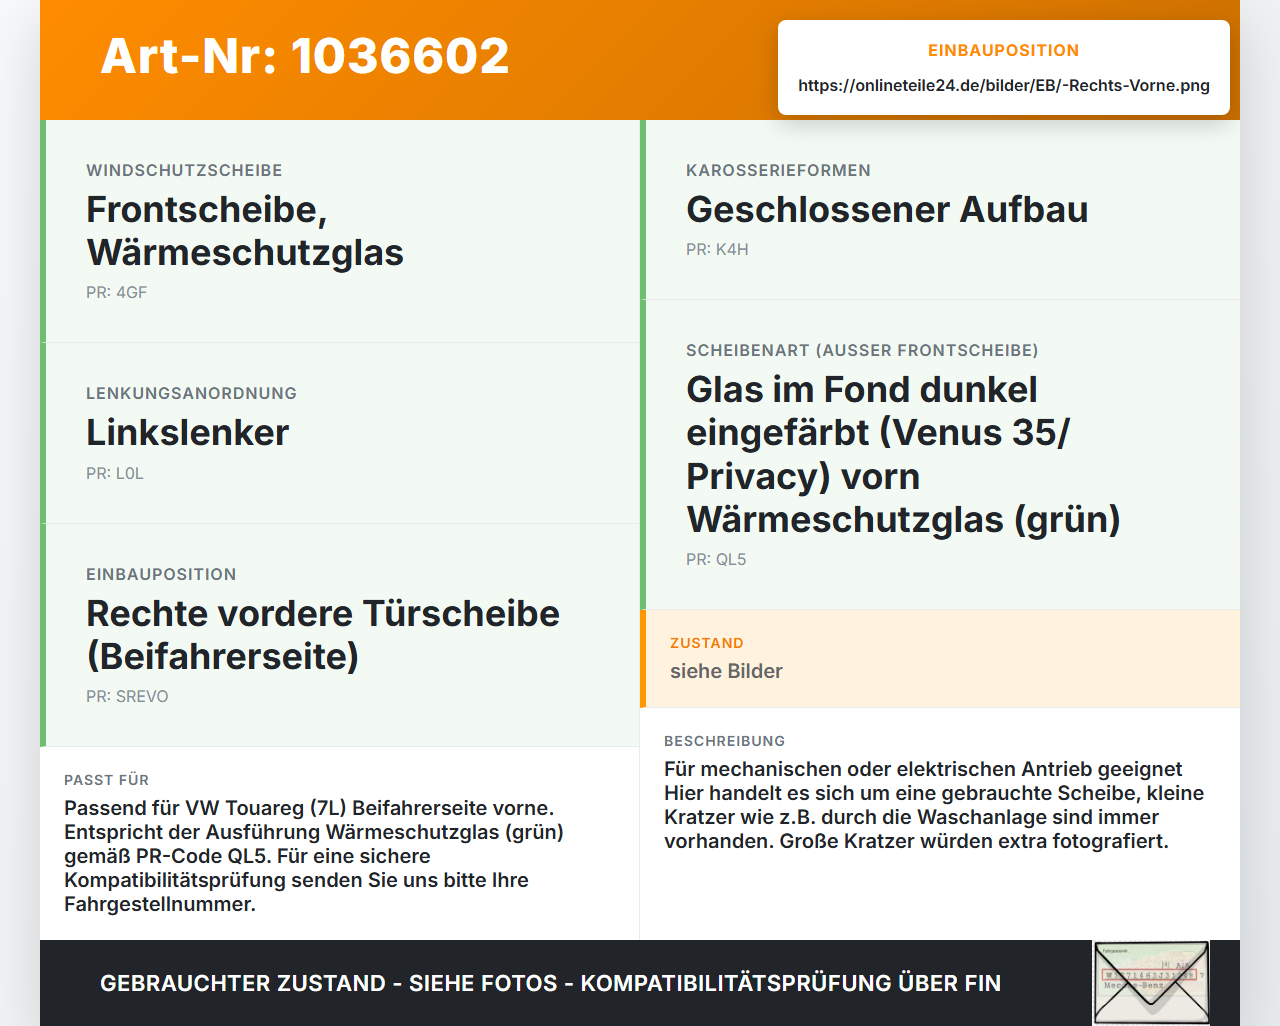This screenshot has height=1026, width=1280.
Task: Select the PR: SREVO code
Action: click(127, 696)
